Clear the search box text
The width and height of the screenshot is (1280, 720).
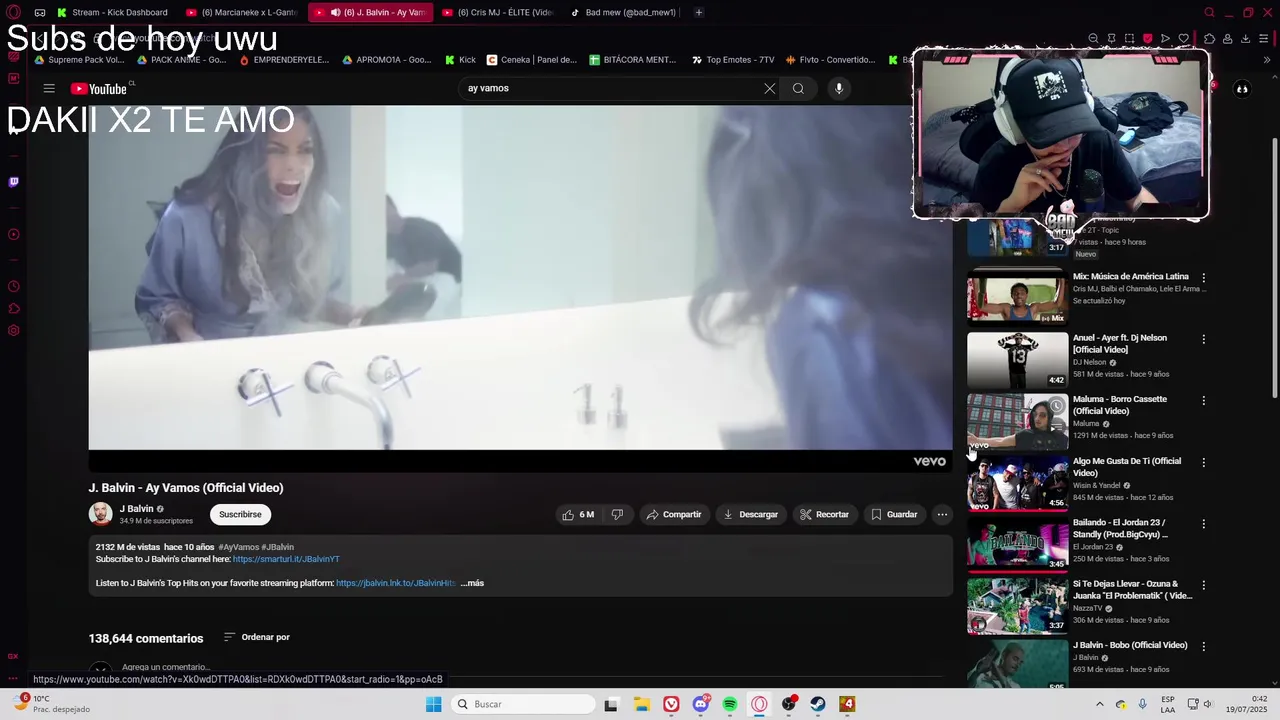(769, 88)
